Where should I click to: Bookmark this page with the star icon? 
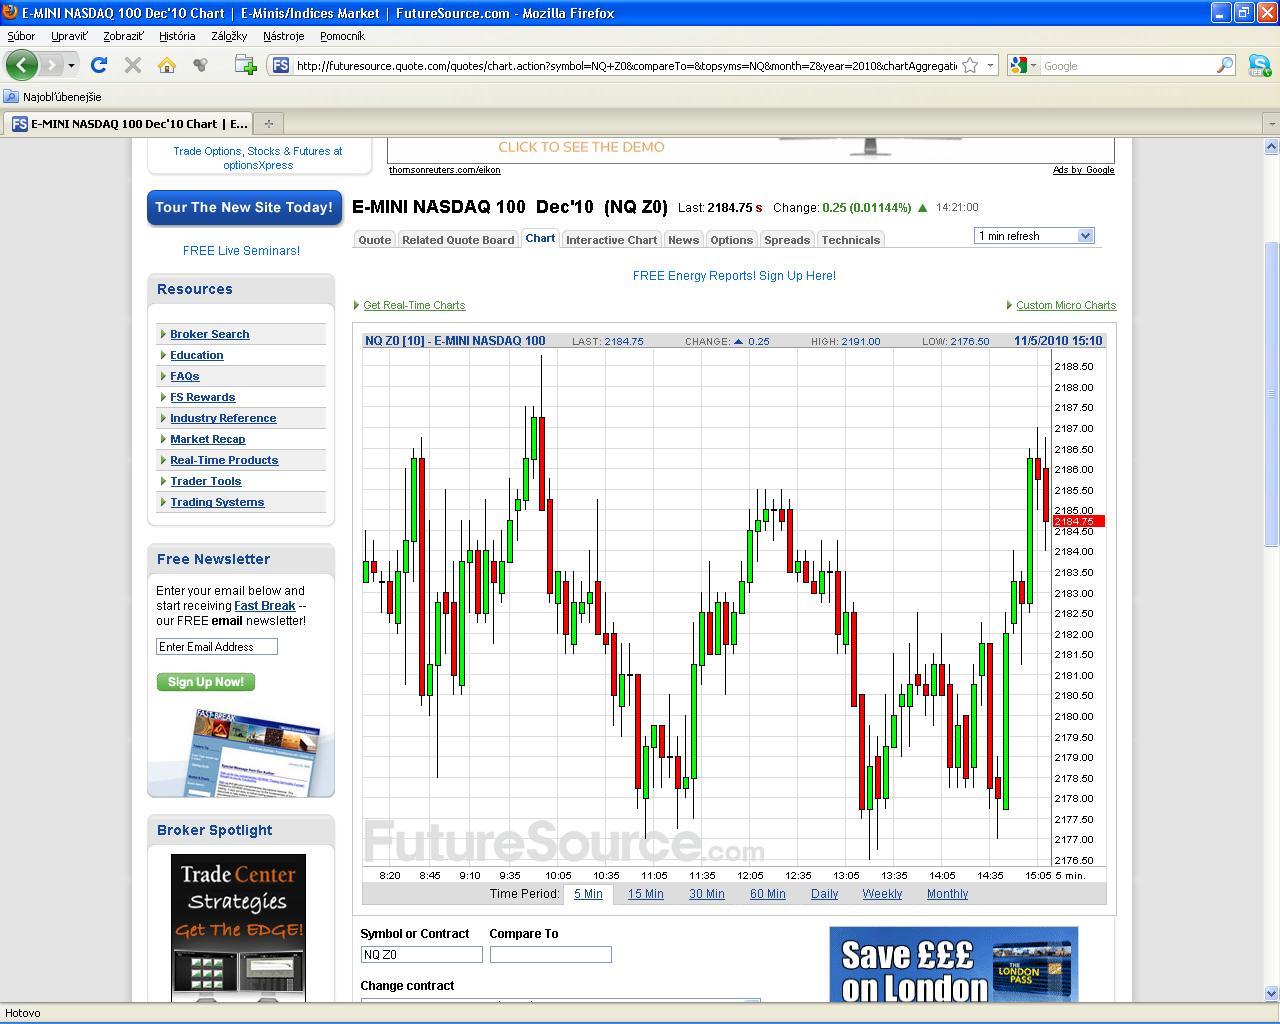click(x=970, y=66)
